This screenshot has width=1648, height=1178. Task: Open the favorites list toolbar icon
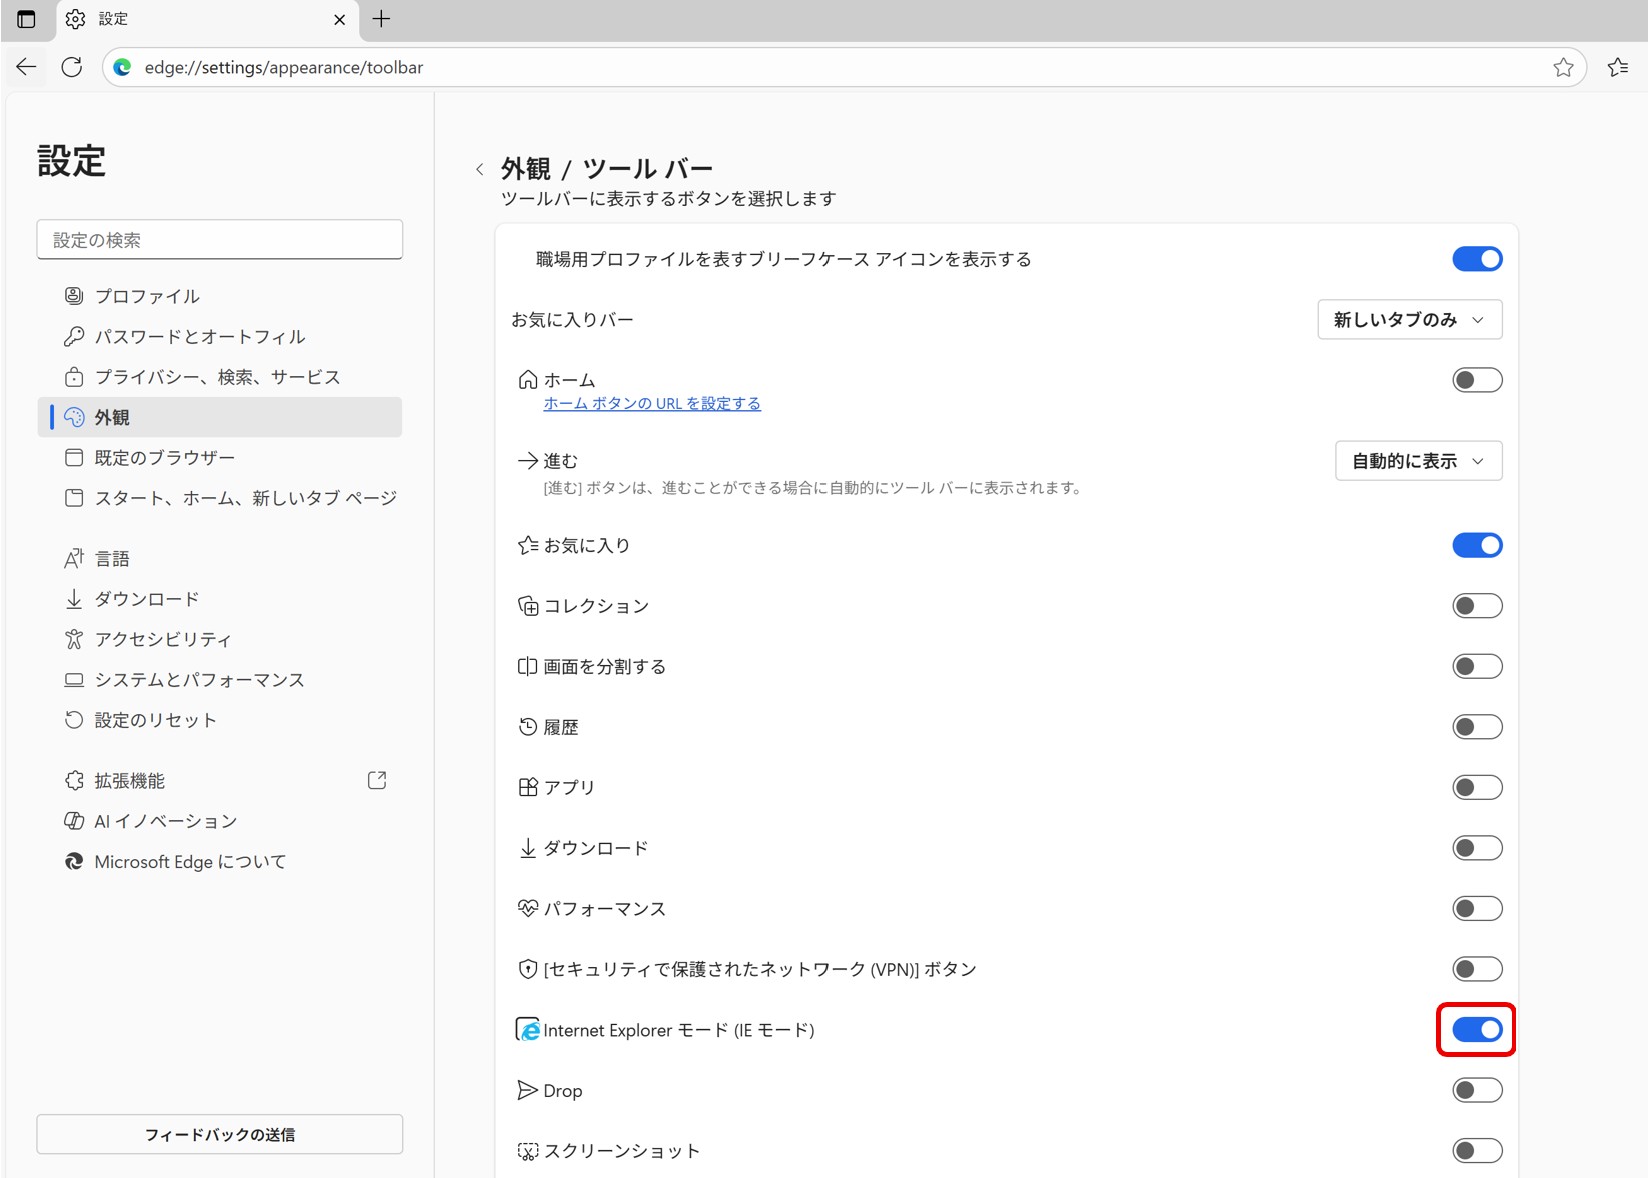point(1617,67)
